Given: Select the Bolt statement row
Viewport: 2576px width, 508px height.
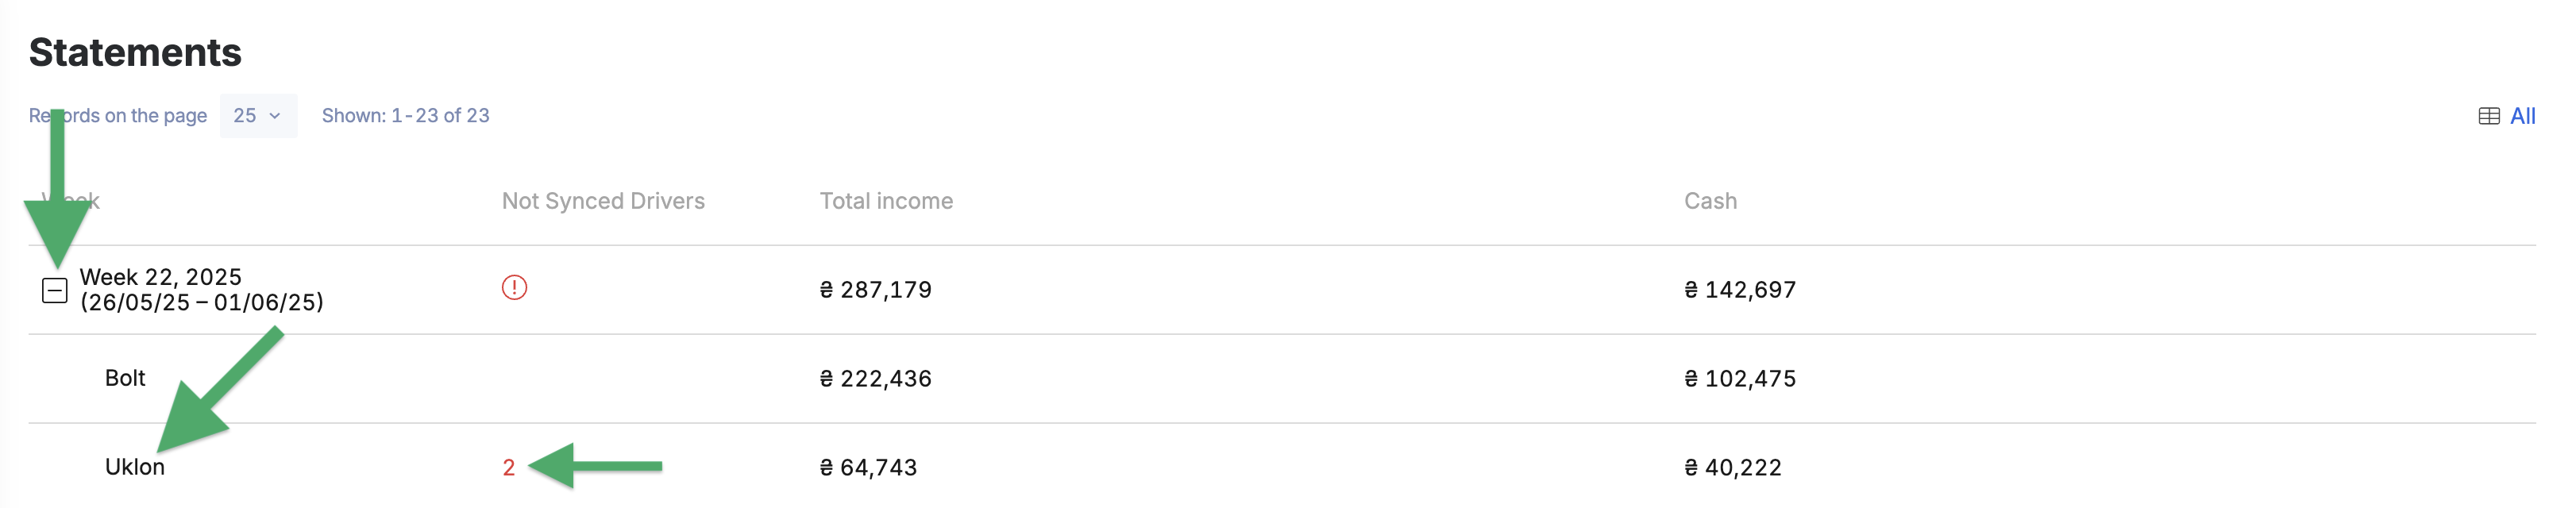Looking at the screenshot, I should coord(1282,378).
